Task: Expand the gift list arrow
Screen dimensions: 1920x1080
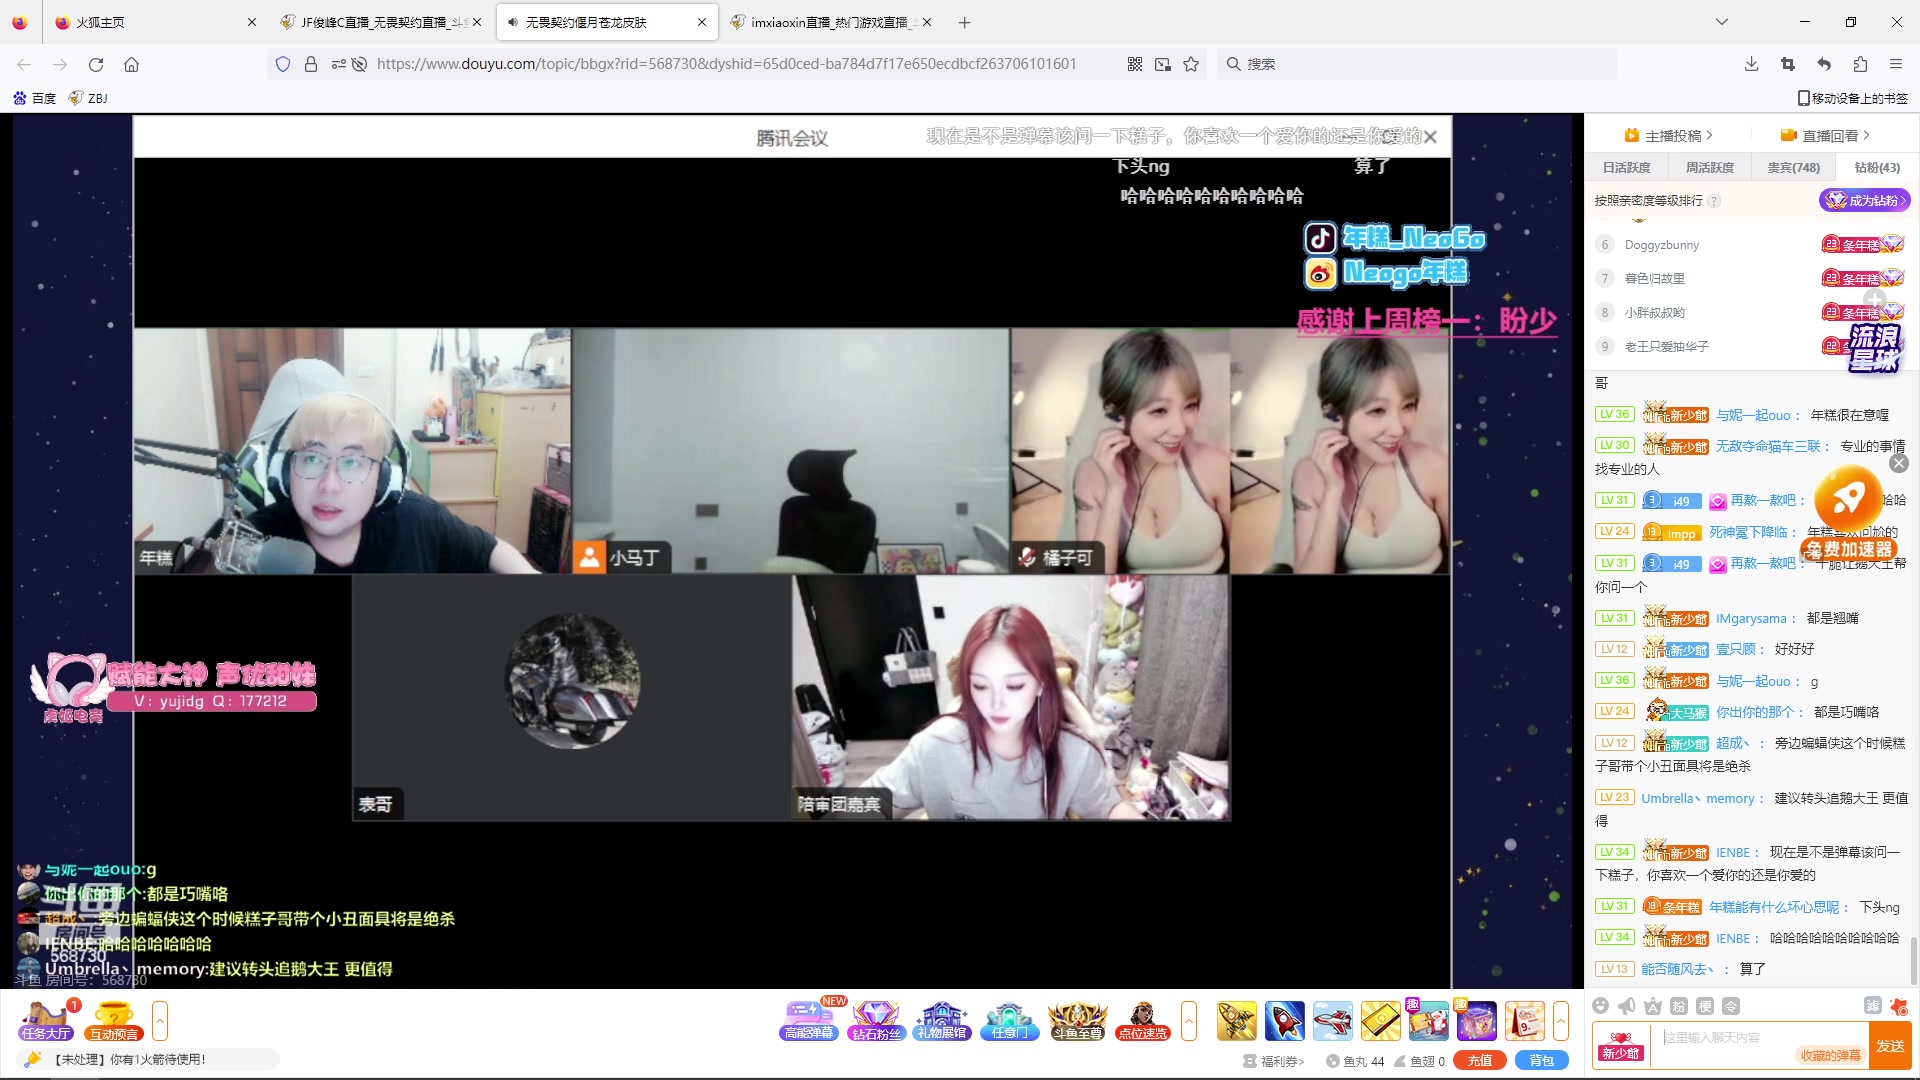Action: 1561,1021
